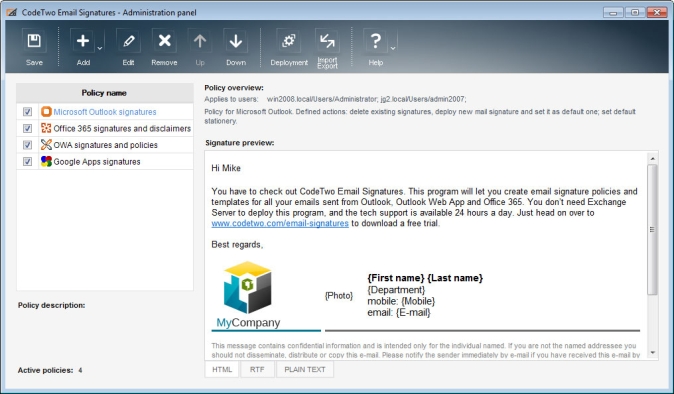Screen dimensions: 674x394
Task: Click the preview scrollbar up arrow
Action: pos(653,159)
